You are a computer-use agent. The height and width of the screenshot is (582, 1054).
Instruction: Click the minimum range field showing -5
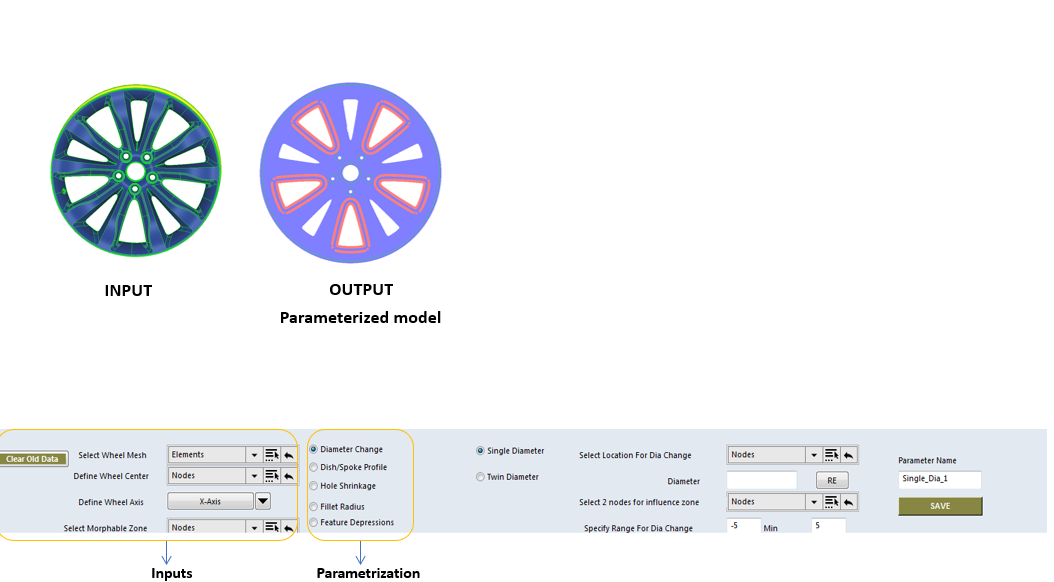click(743, 526)
